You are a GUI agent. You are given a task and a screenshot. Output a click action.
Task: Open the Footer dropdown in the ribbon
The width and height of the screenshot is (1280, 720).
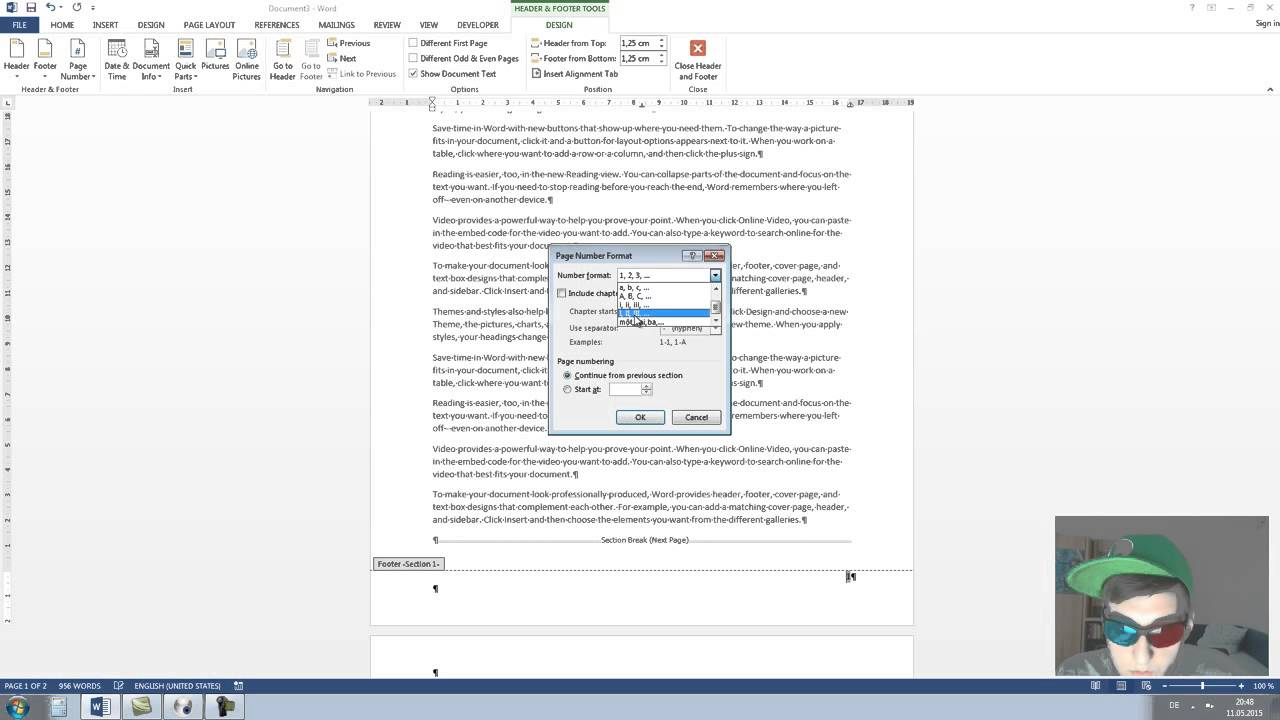point(45,59)
